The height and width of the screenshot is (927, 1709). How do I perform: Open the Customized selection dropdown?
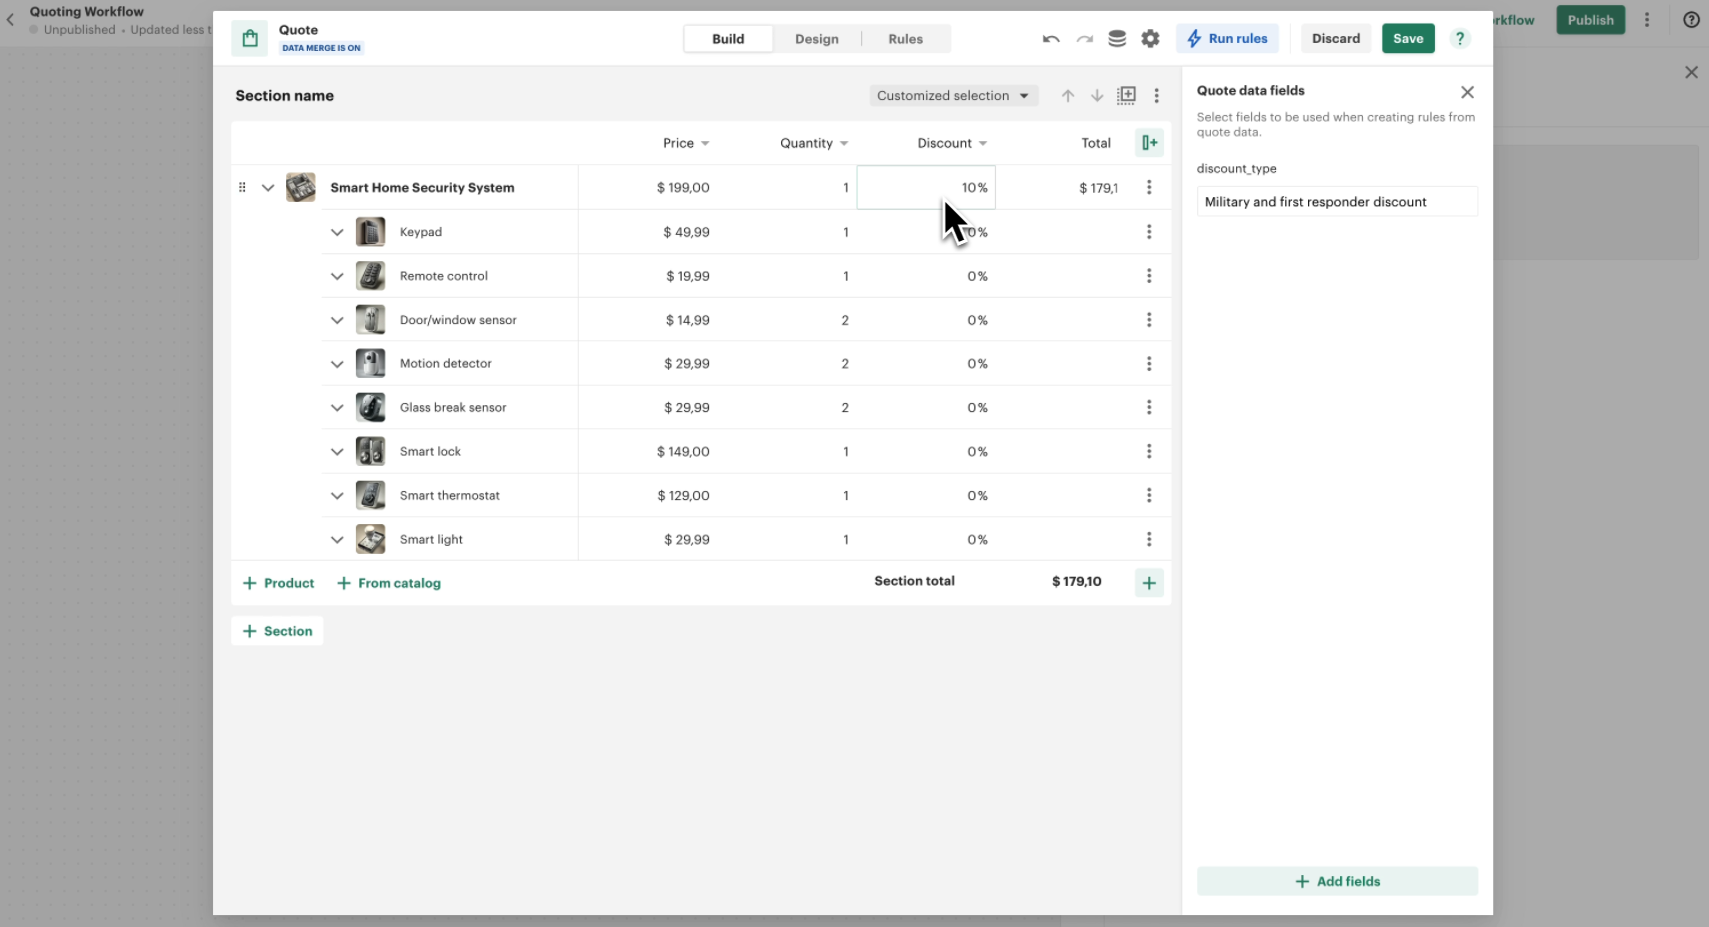952,96
